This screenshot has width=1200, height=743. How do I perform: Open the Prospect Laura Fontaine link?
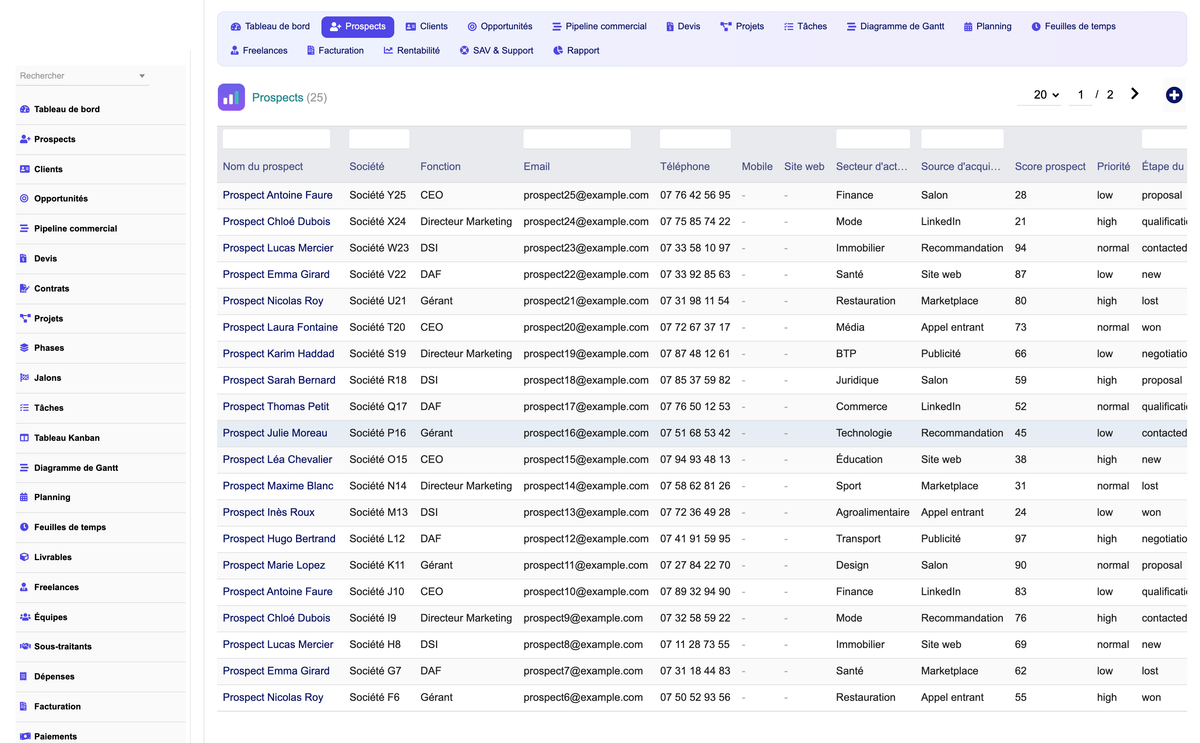click(x=280, y=327)
